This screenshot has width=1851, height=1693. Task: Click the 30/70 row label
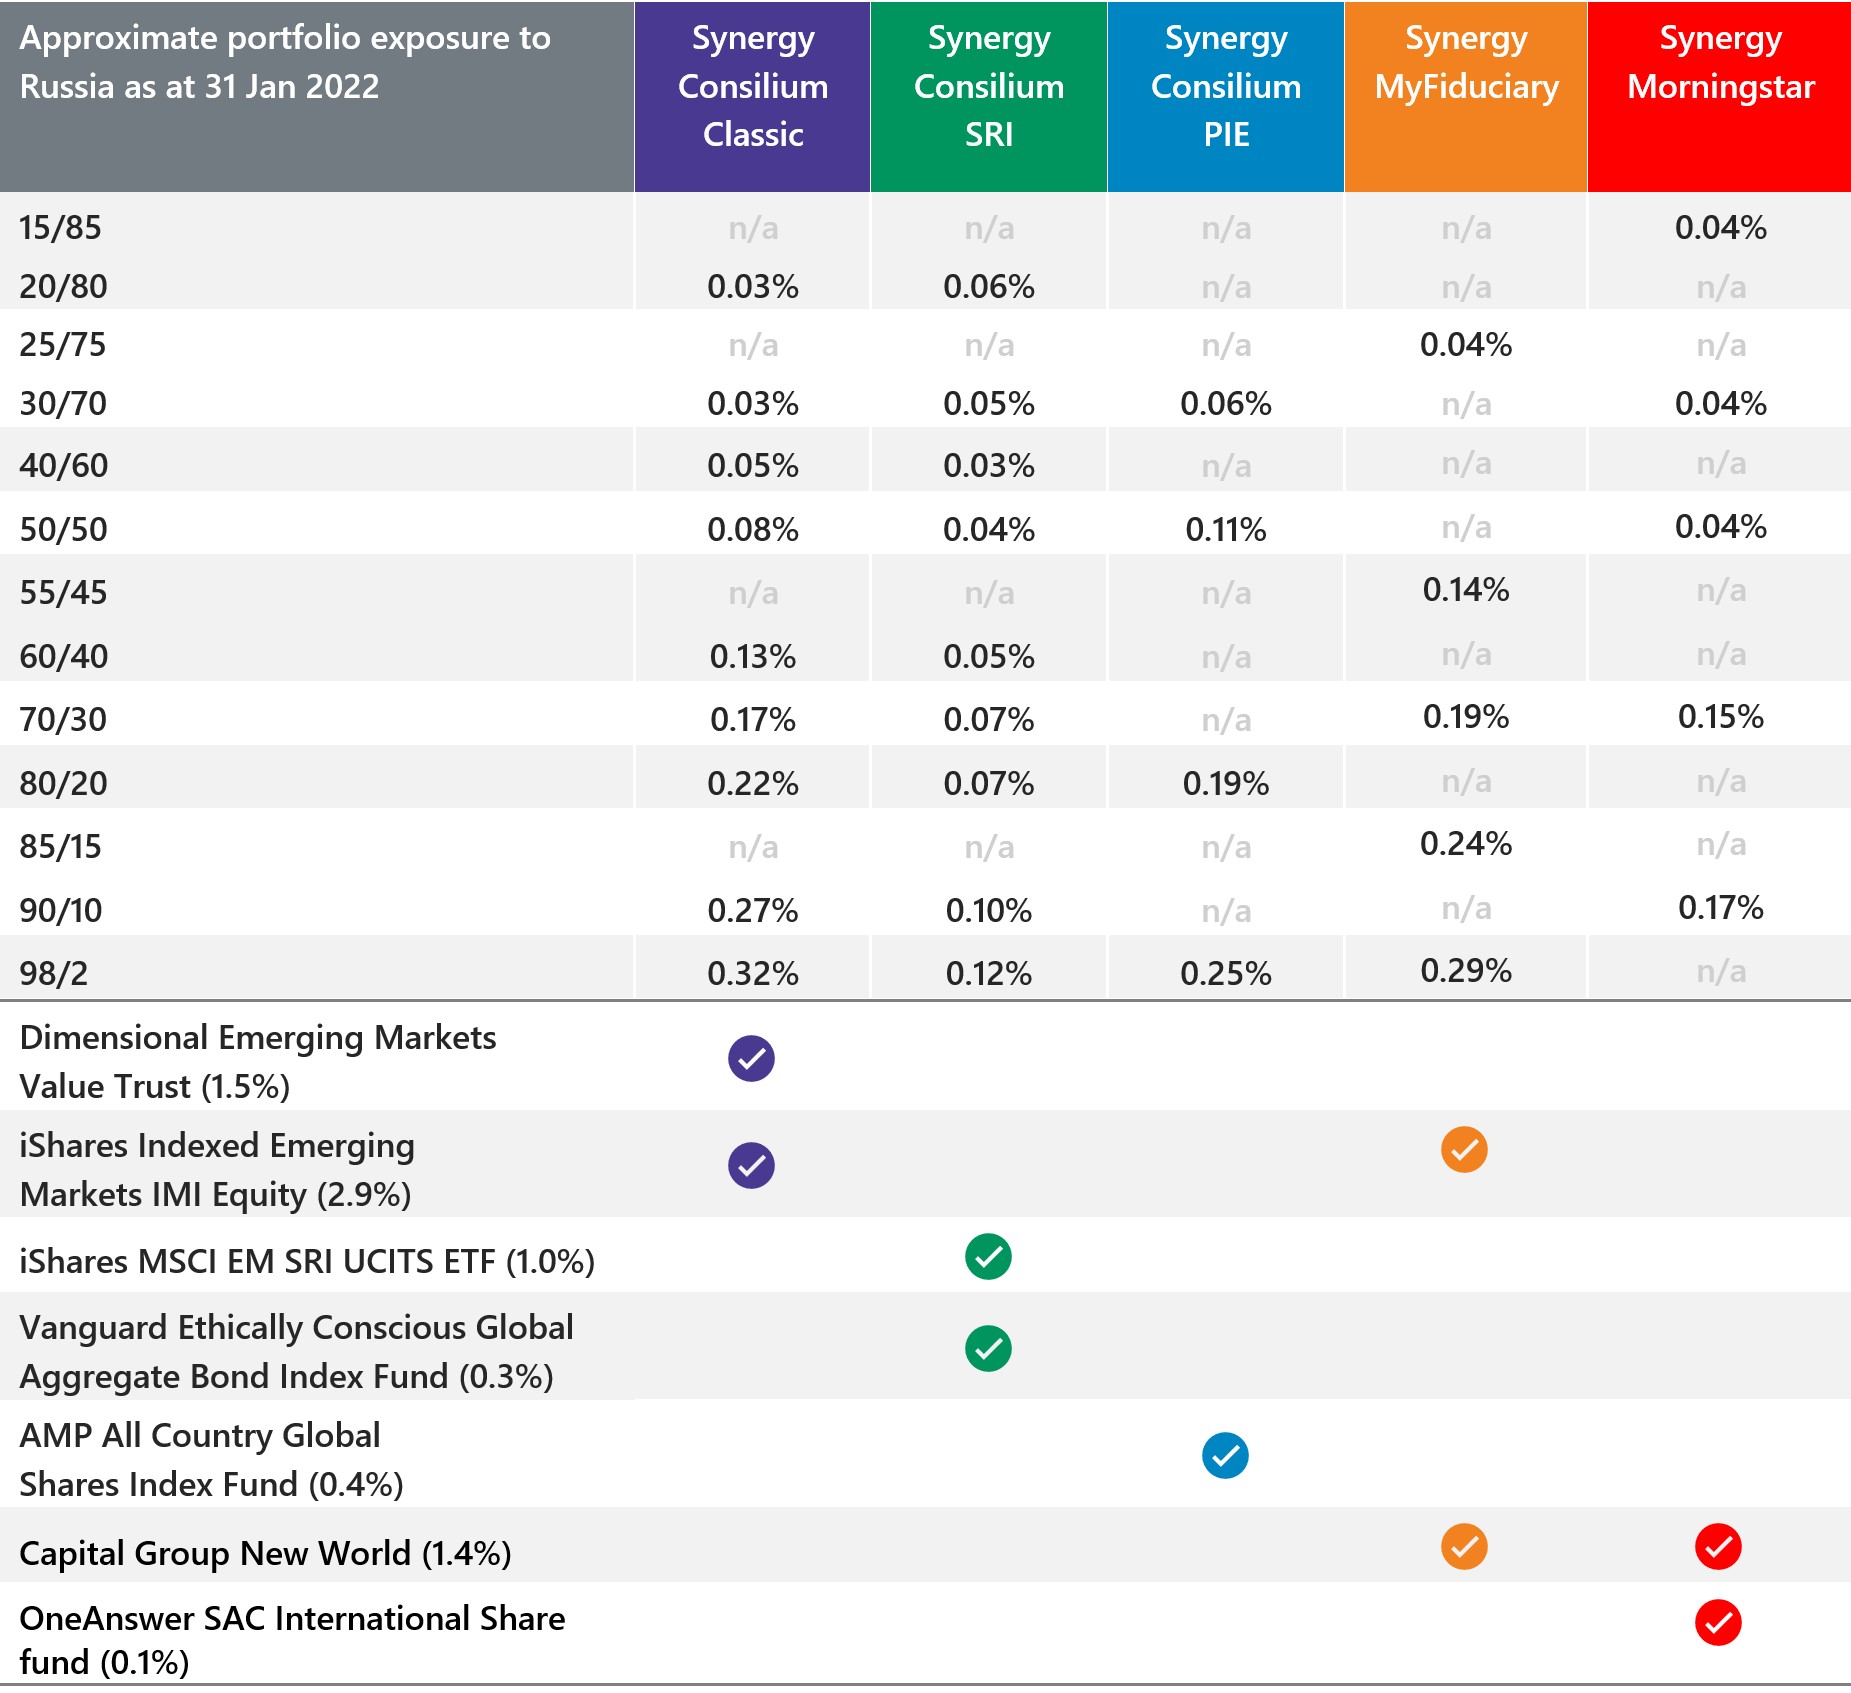(x=63, y=404)
